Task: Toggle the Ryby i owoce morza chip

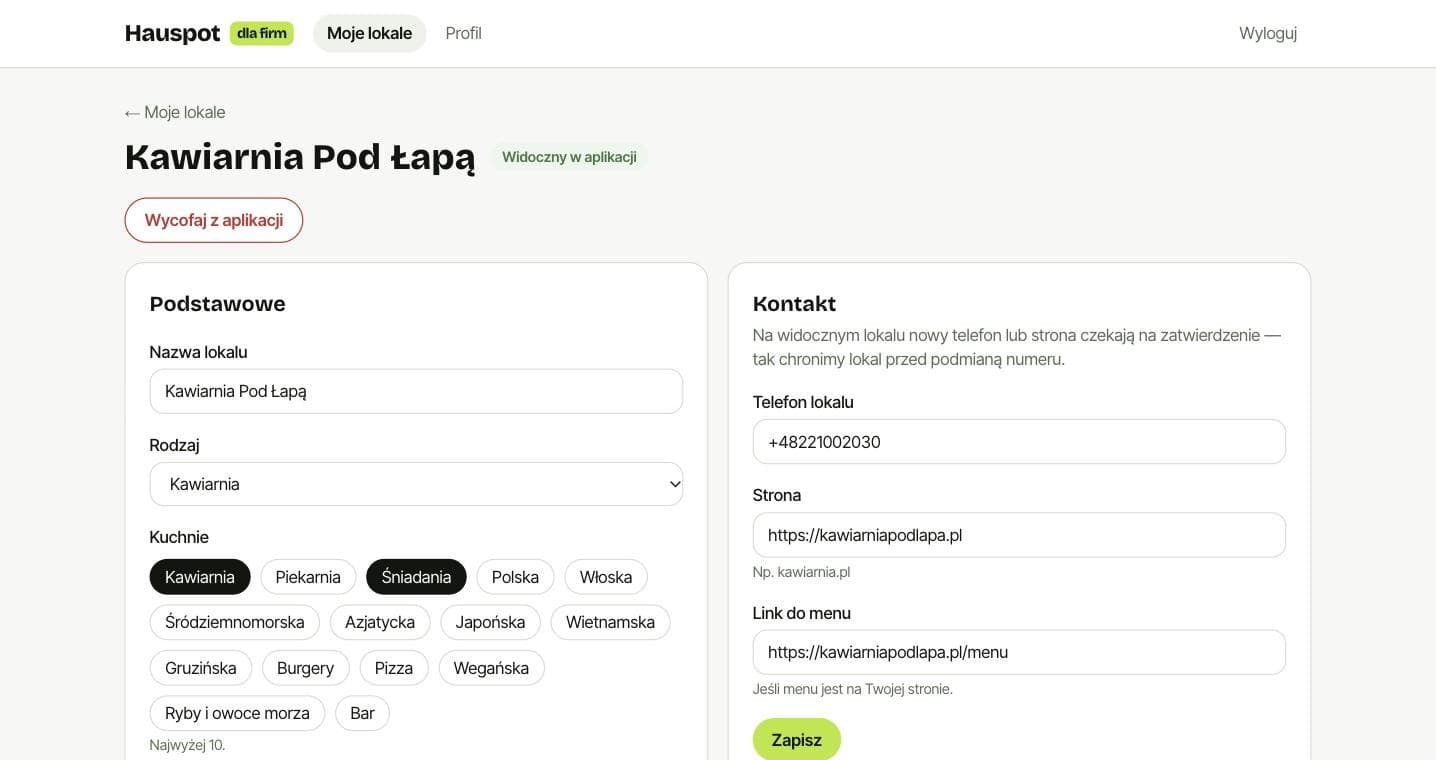Action: (237, 713)
